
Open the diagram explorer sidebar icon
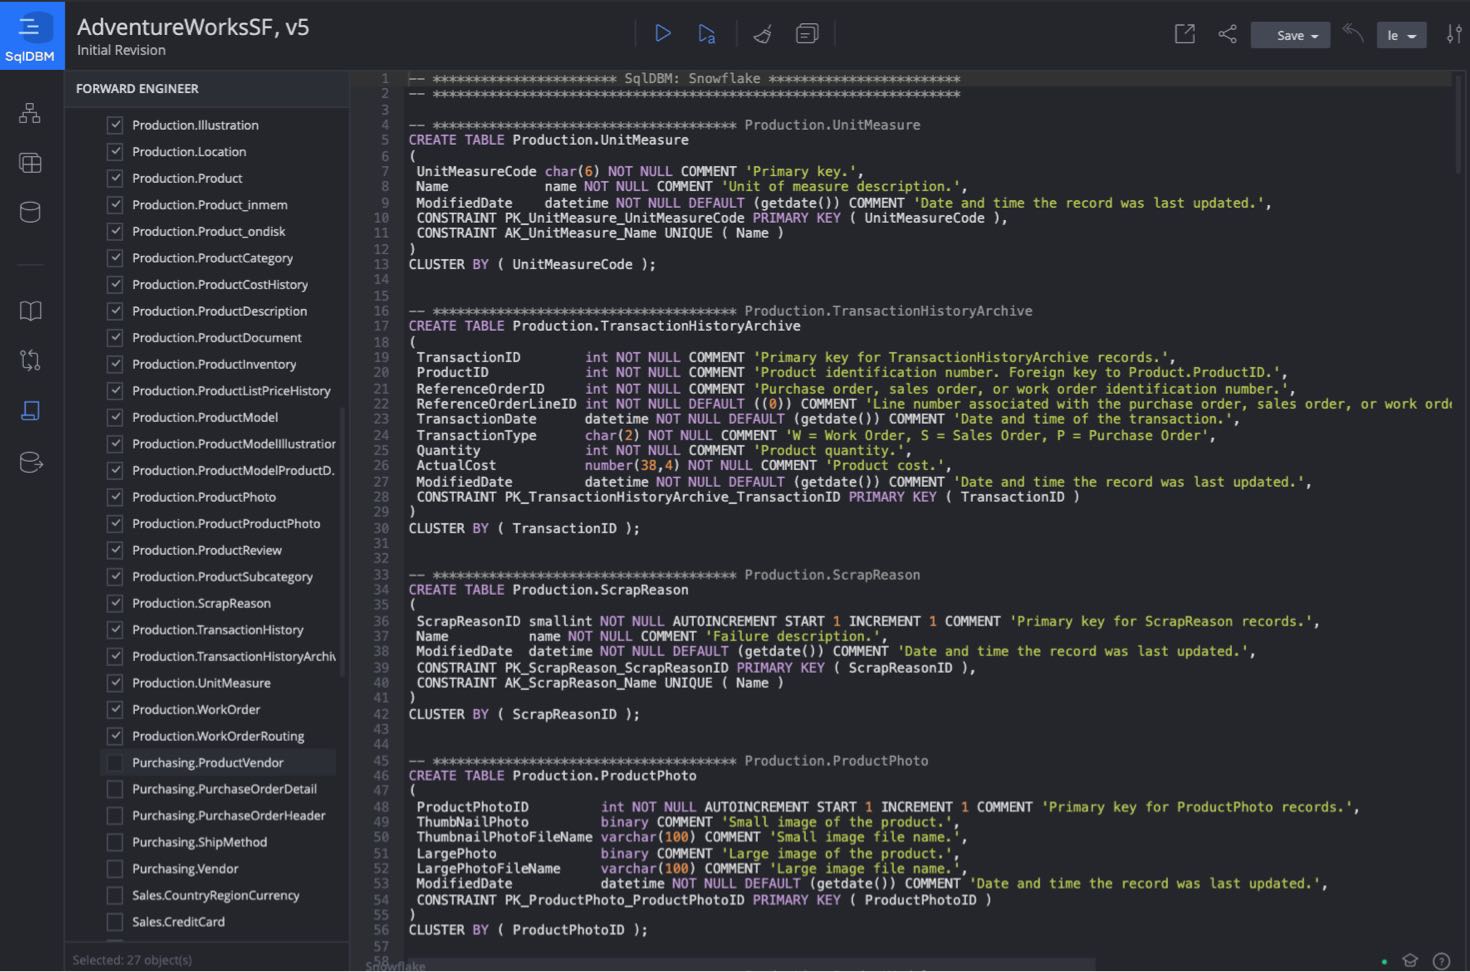[x=30, y=113]
